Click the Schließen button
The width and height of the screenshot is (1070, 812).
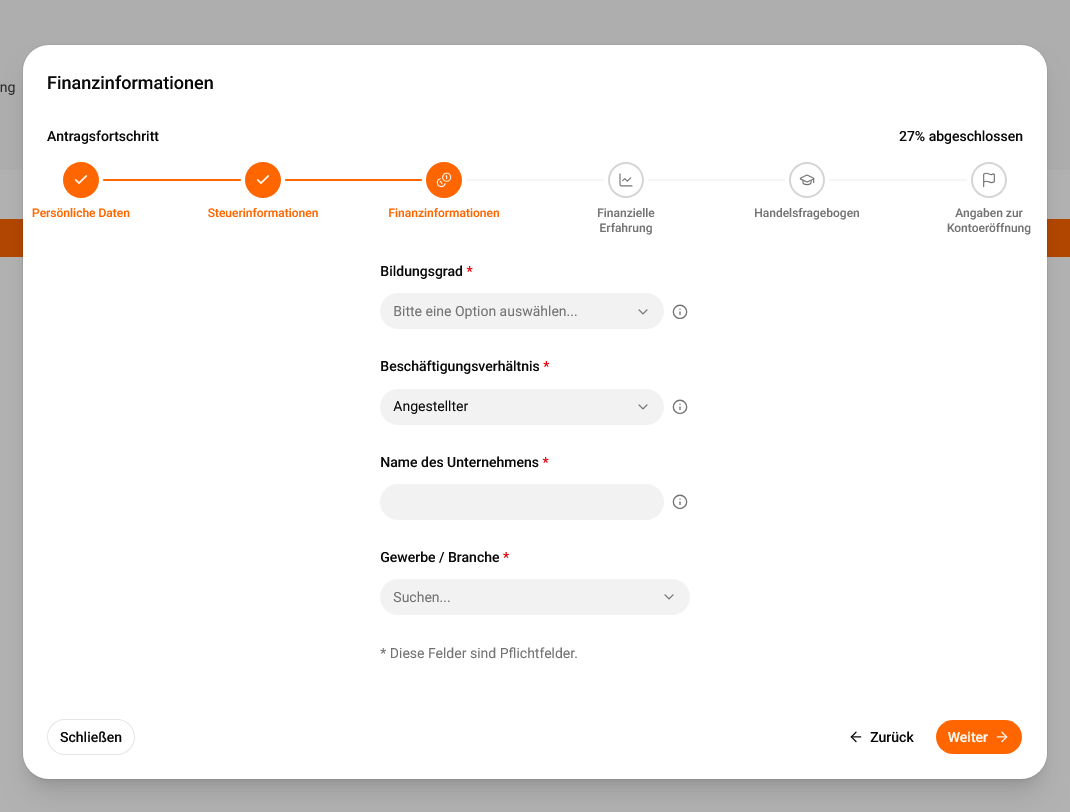91,737
